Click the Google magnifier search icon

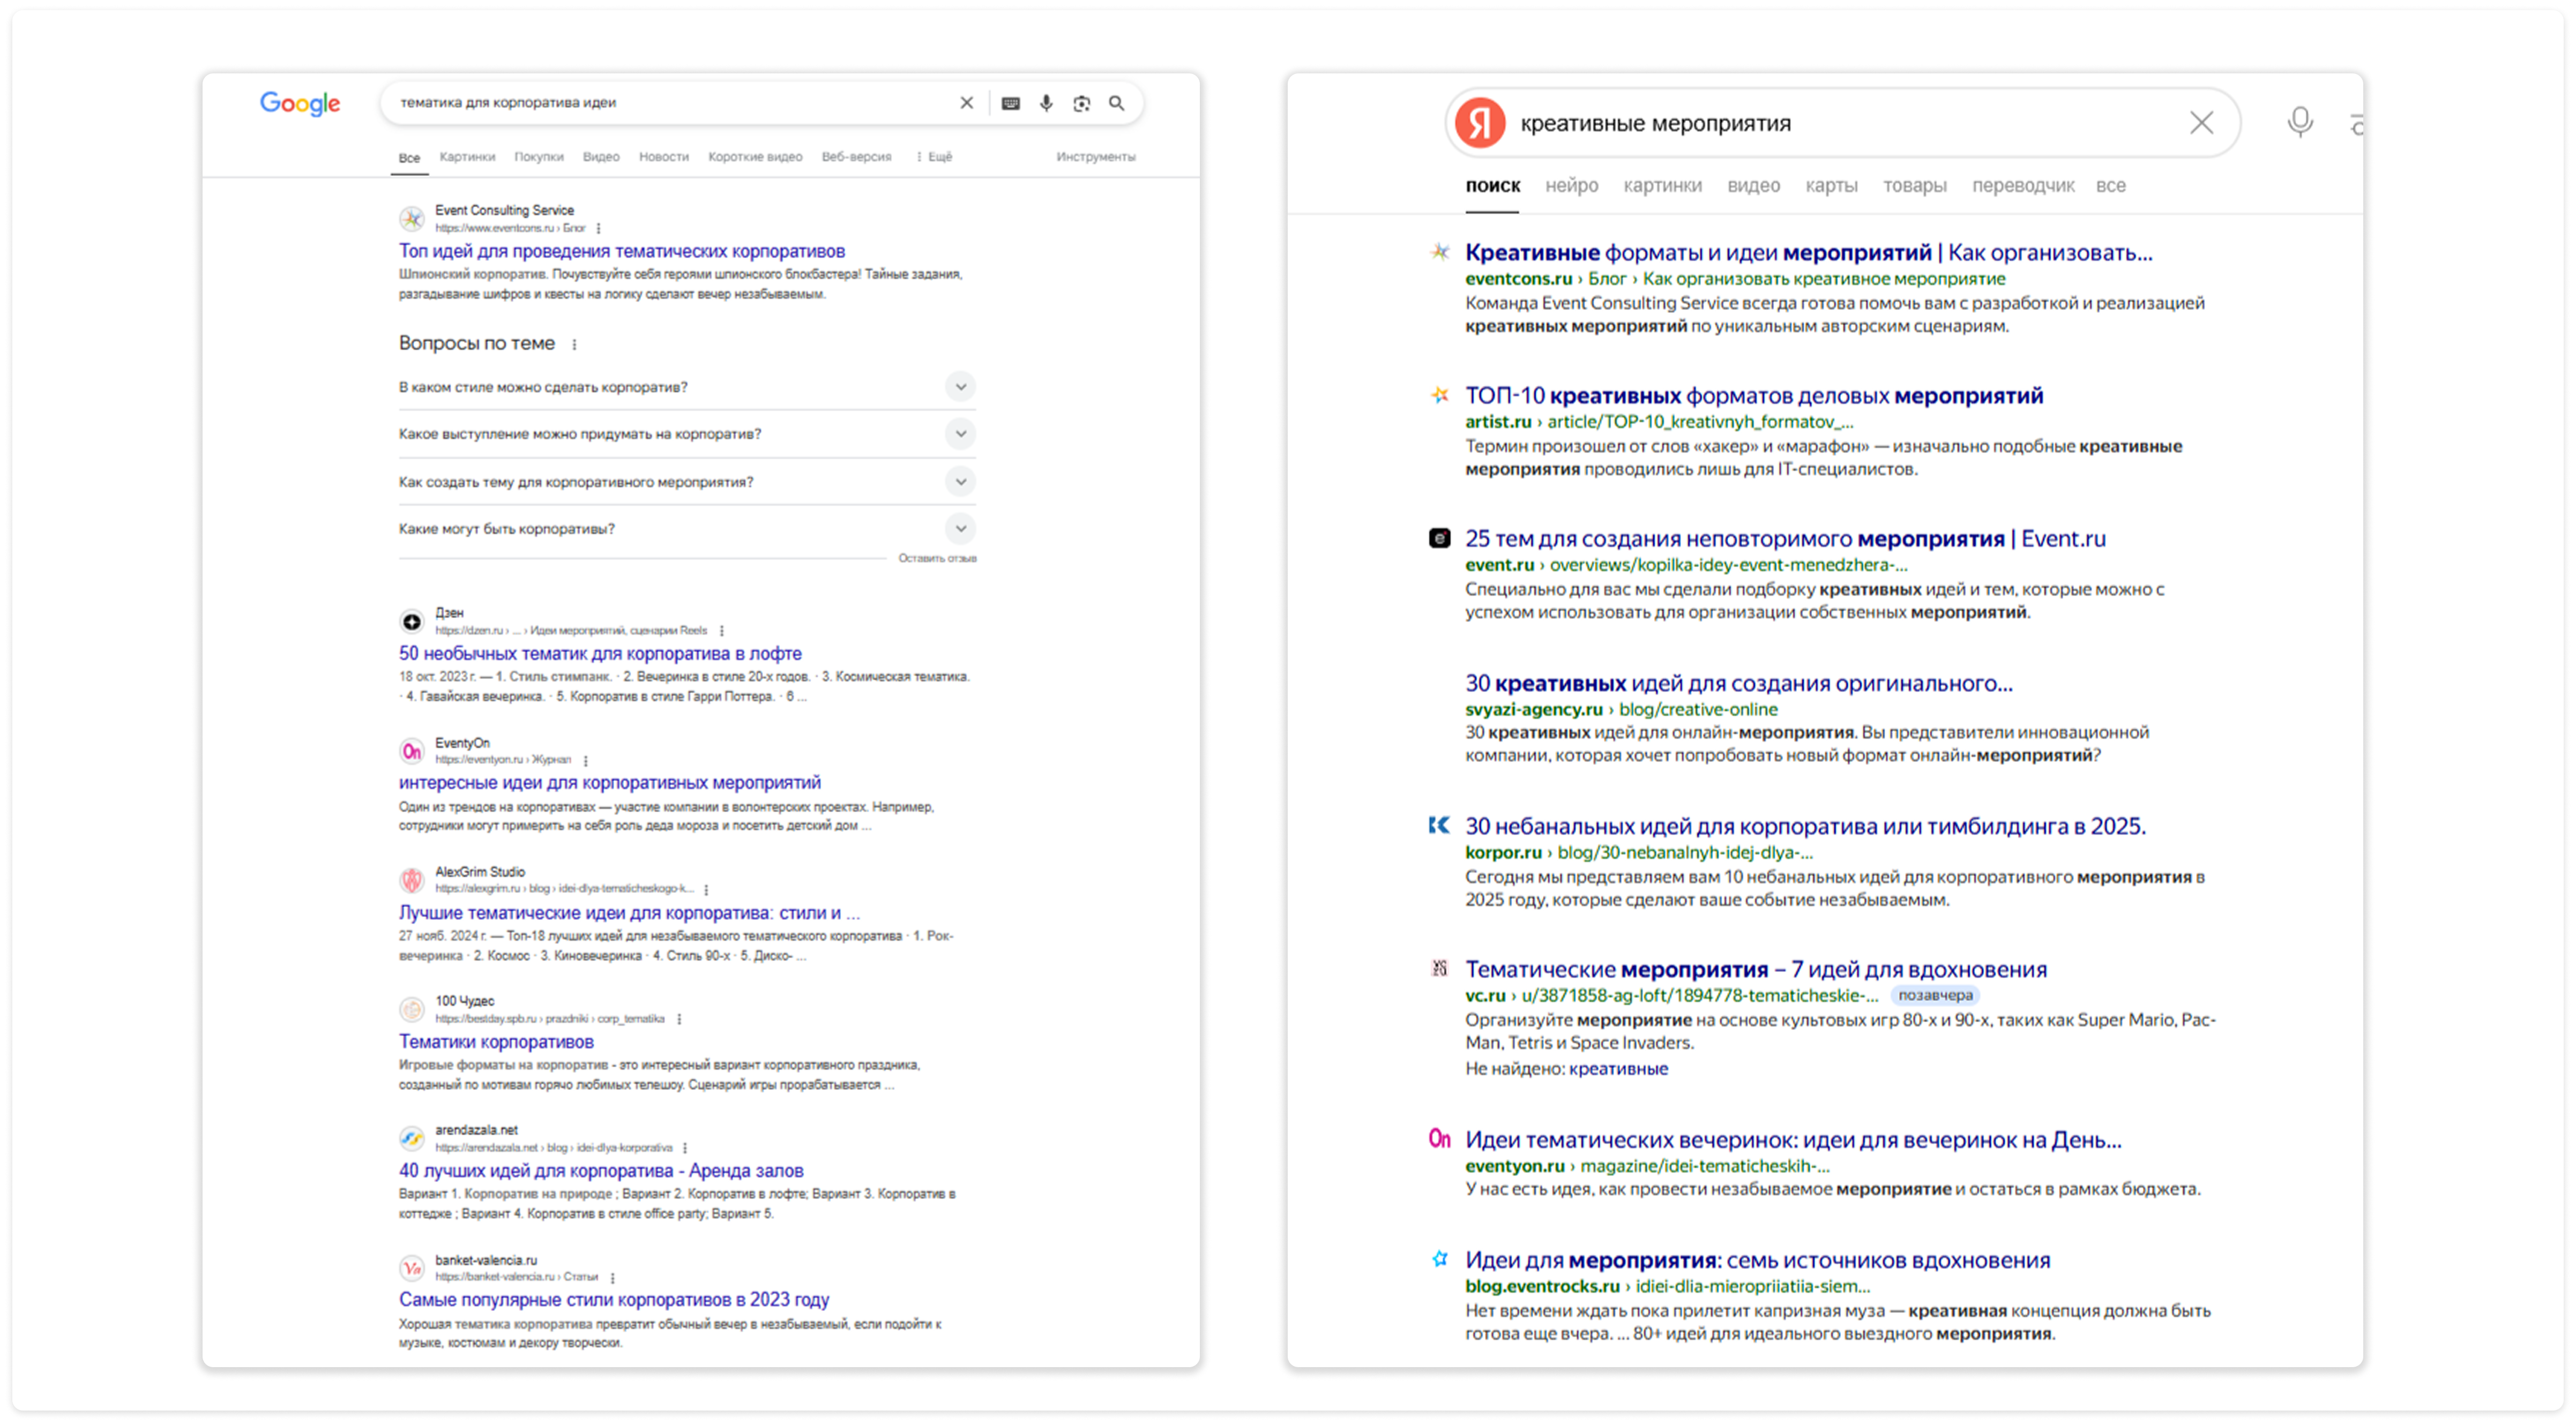coord(1116,103)
